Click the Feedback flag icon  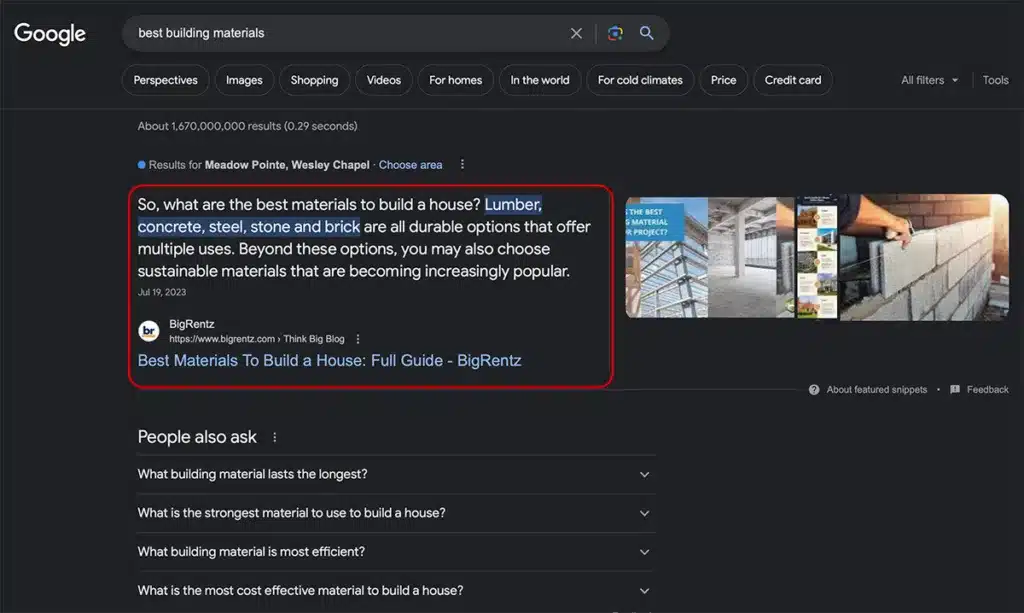pyautogui.click(x=955, y=390)
